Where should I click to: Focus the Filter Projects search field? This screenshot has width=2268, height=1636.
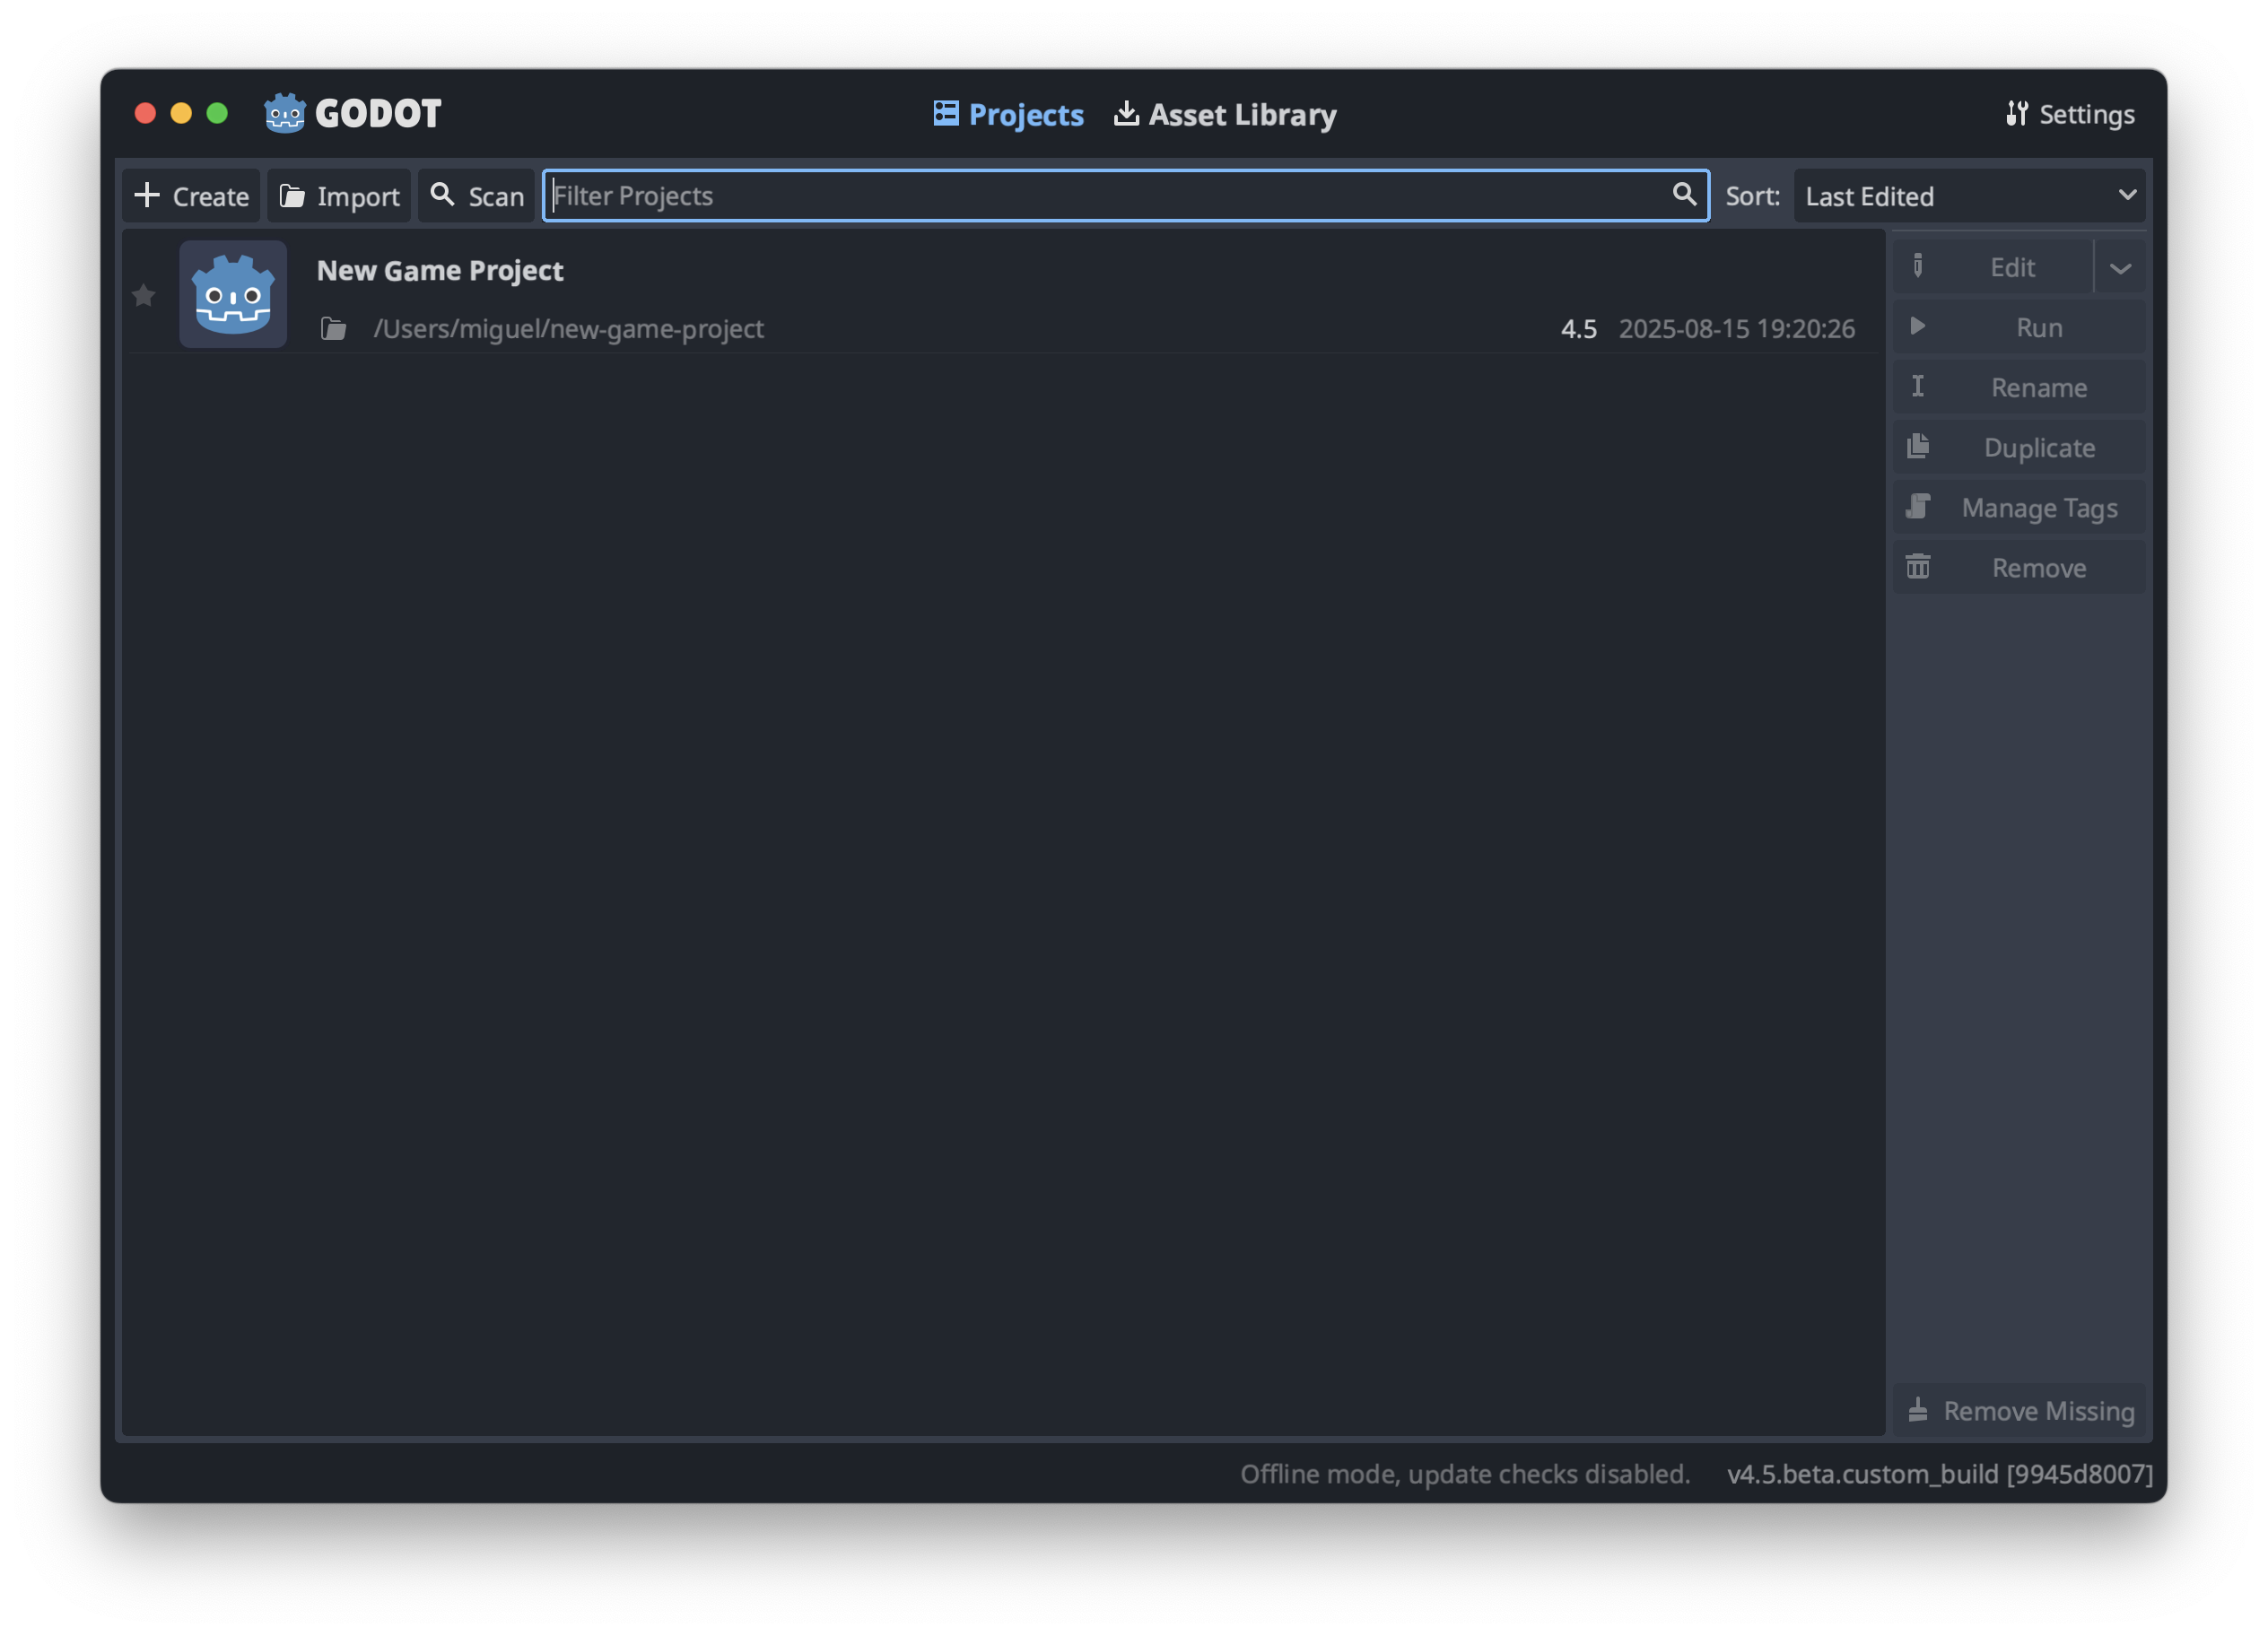pyautogui.click(x=1126, y=196)
